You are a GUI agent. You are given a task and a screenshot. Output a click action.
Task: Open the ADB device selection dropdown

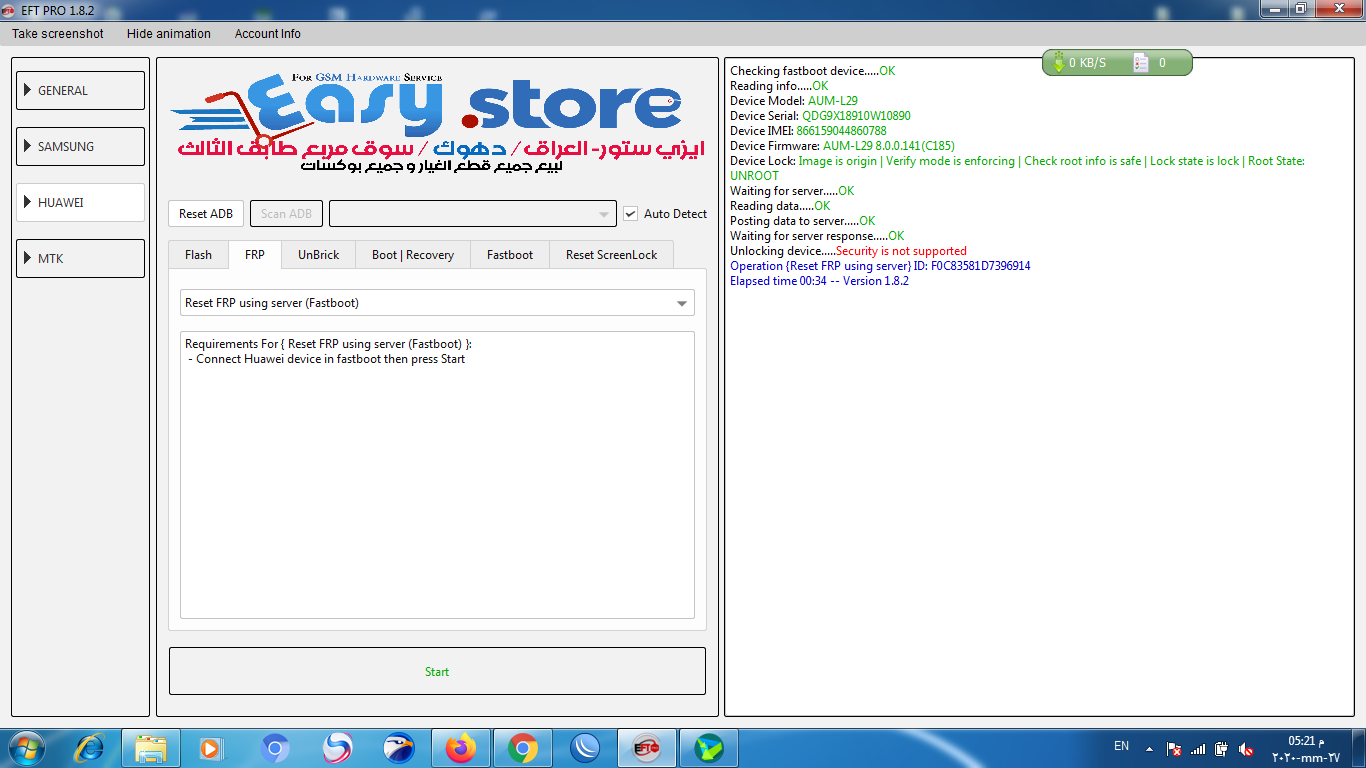[472, 214]
